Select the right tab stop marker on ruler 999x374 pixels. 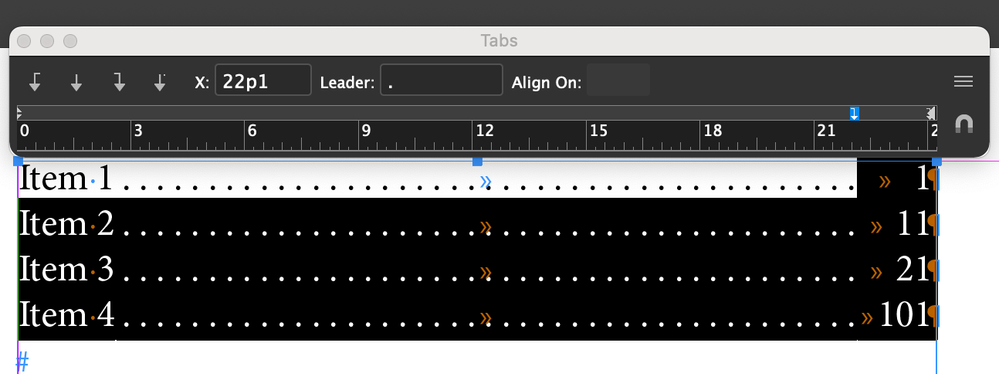click(854, 113)
